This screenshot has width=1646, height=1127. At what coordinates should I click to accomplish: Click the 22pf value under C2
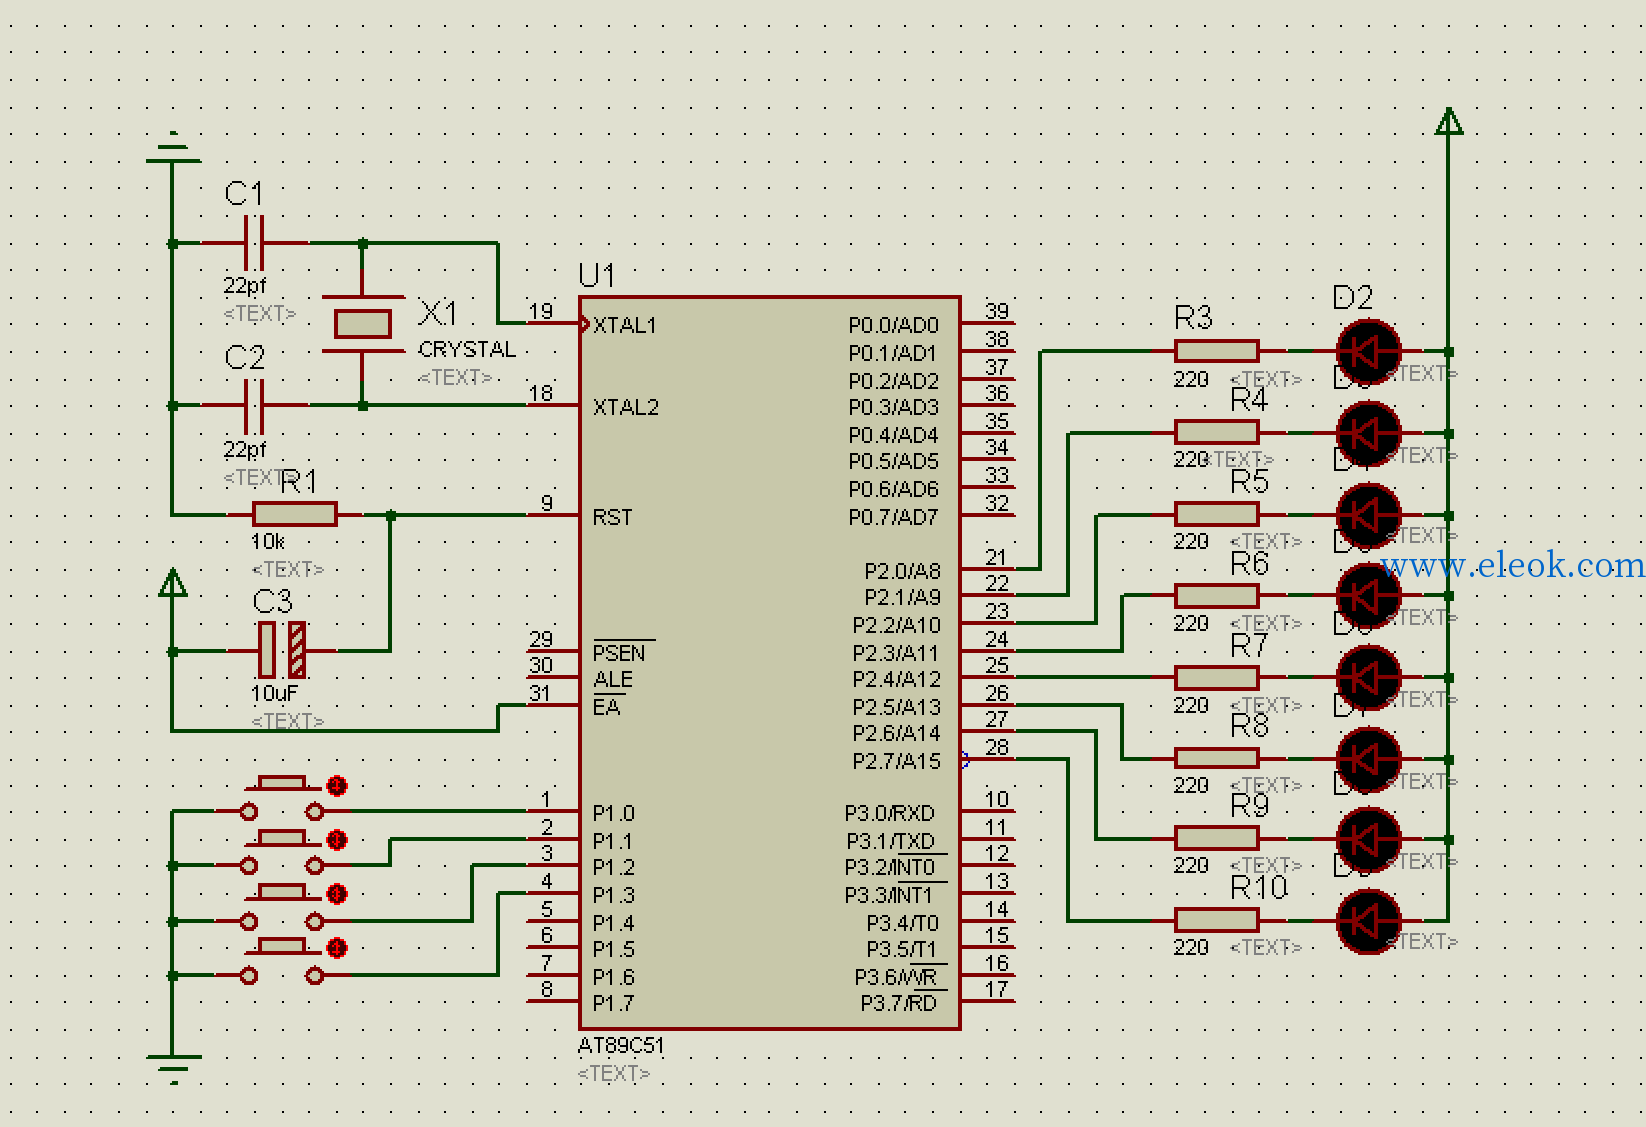pos(245,450)
